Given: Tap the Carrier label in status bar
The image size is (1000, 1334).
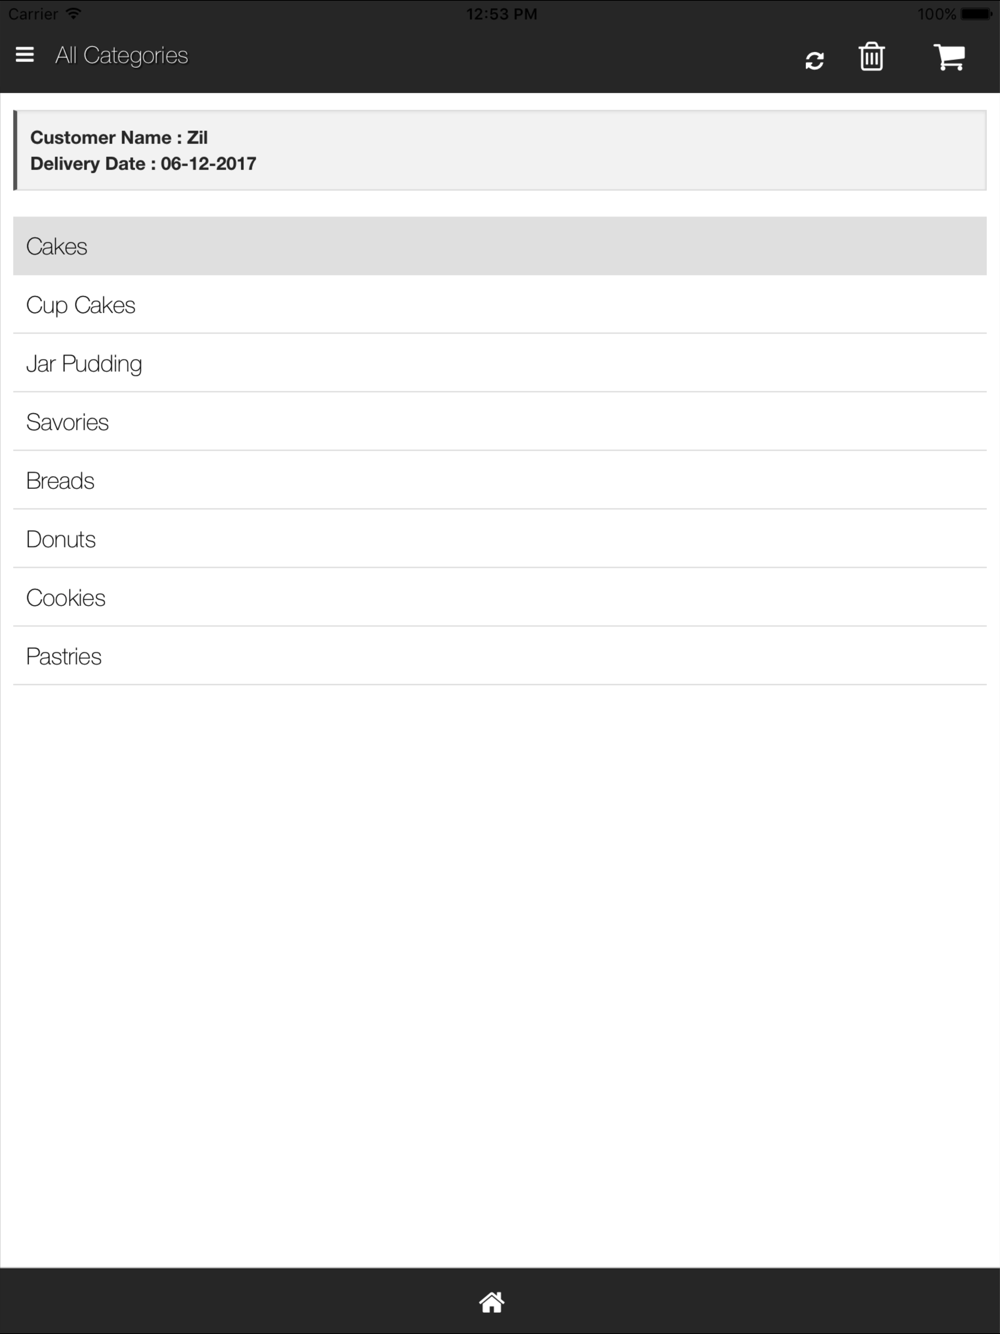Looking at the screenshot, I should tap(33, 14).
